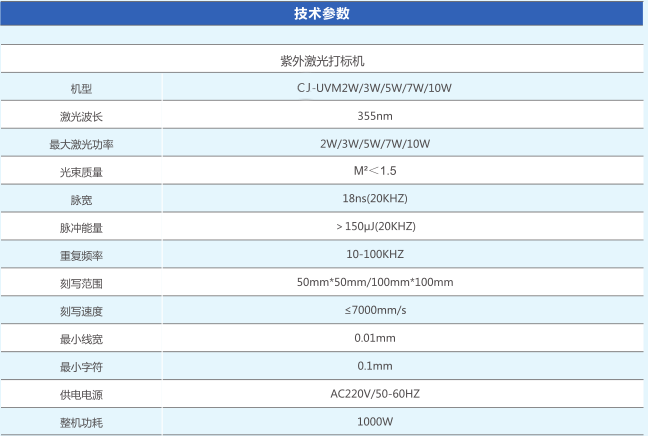This screenshot has width=648, height=436.
Task: Select the 脉冲能量 label cell
Action: 81,228
